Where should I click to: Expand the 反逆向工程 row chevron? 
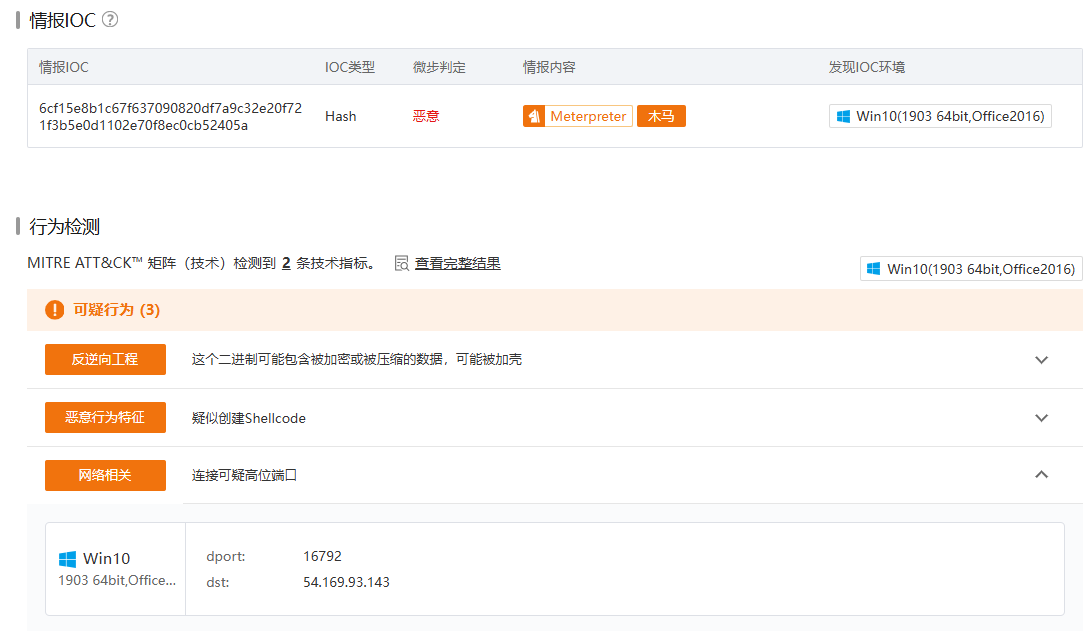[x=1041, y=360]
